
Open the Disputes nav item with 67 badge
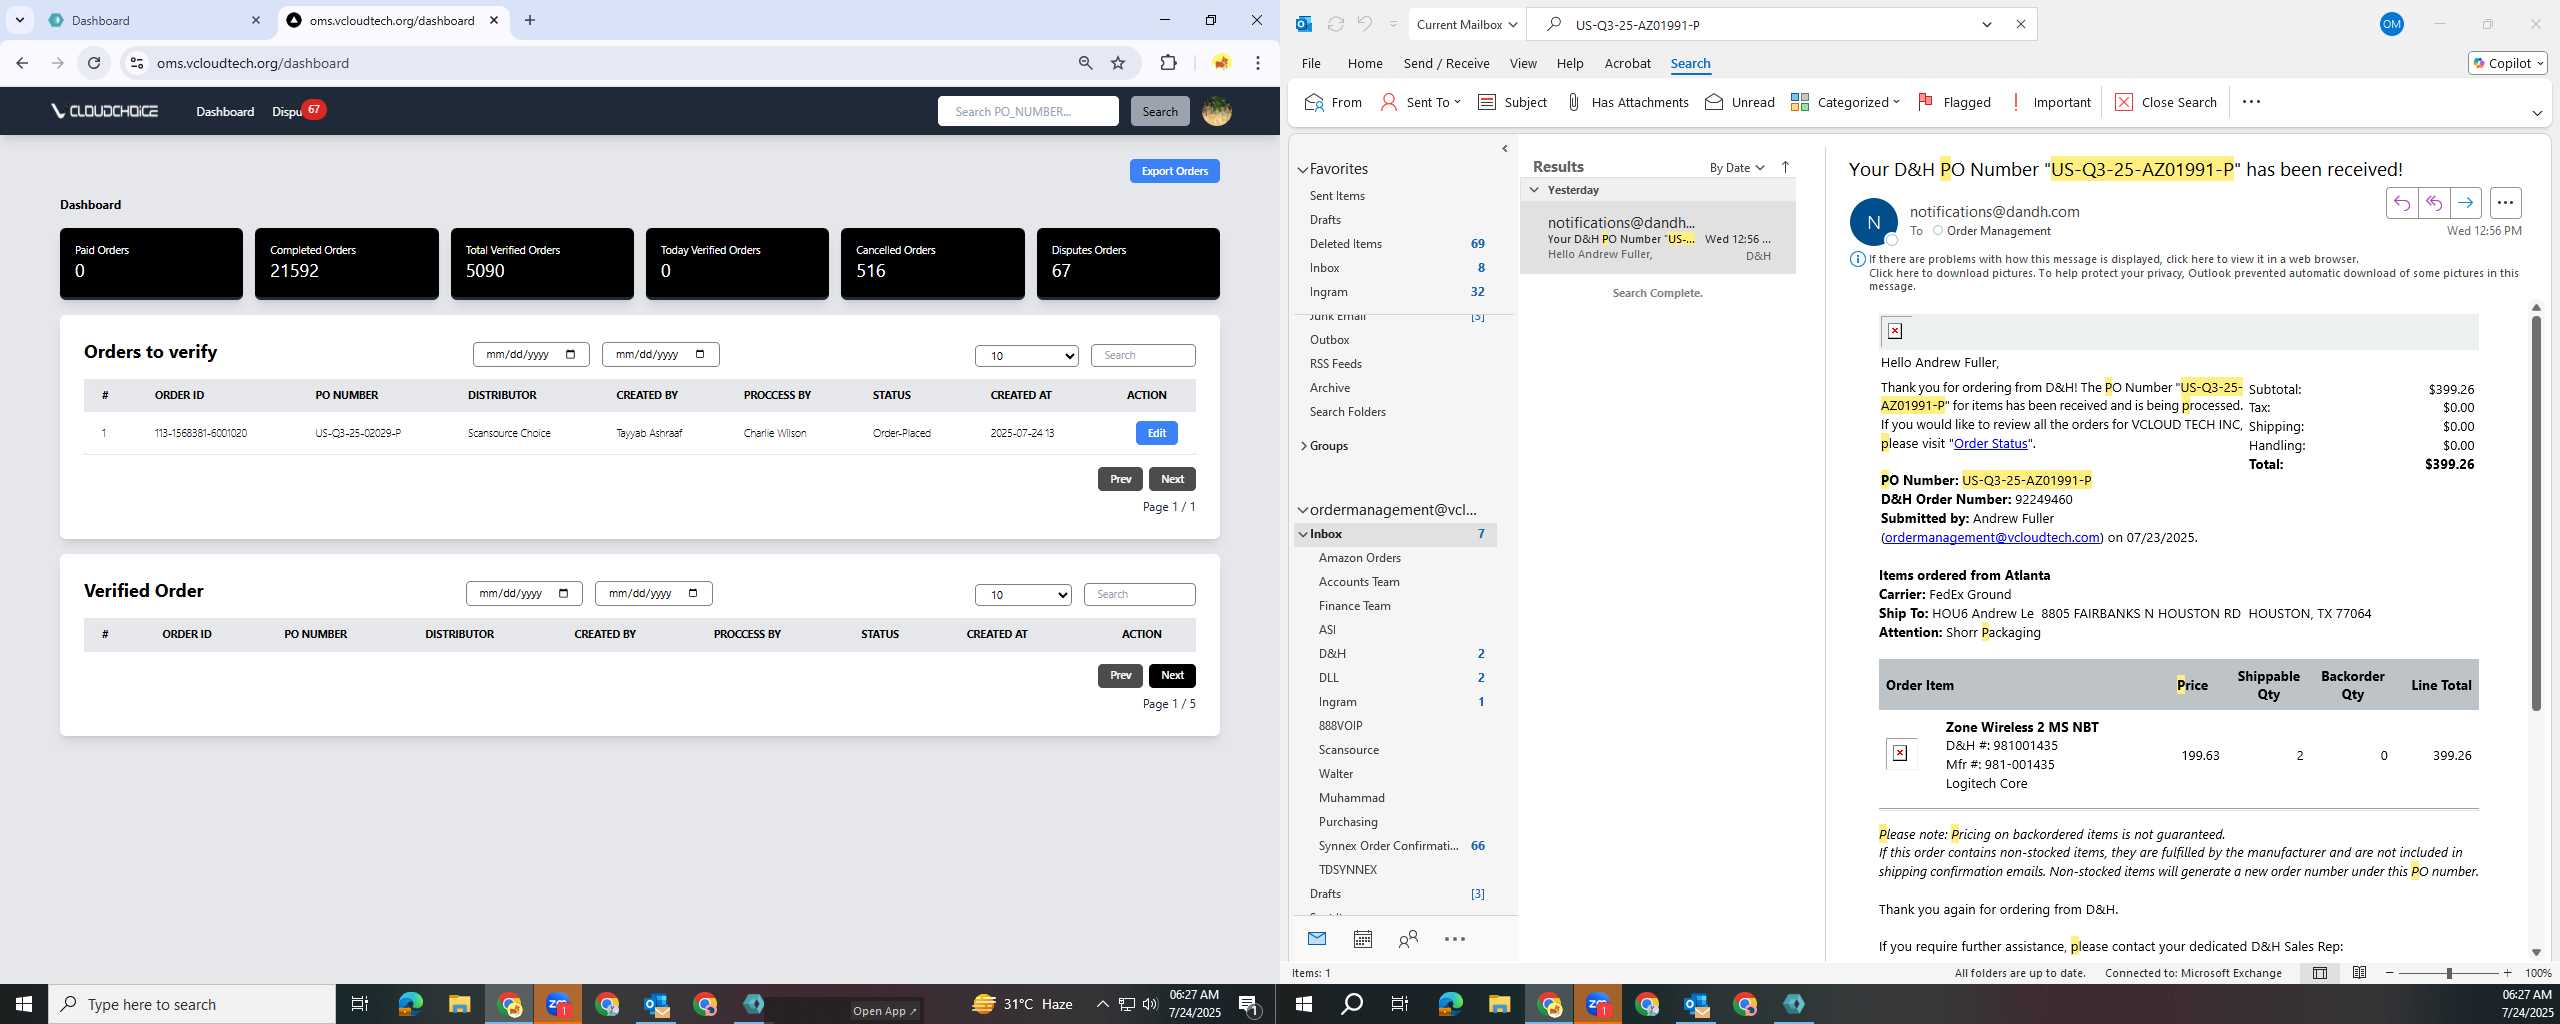tap(298, 111)
